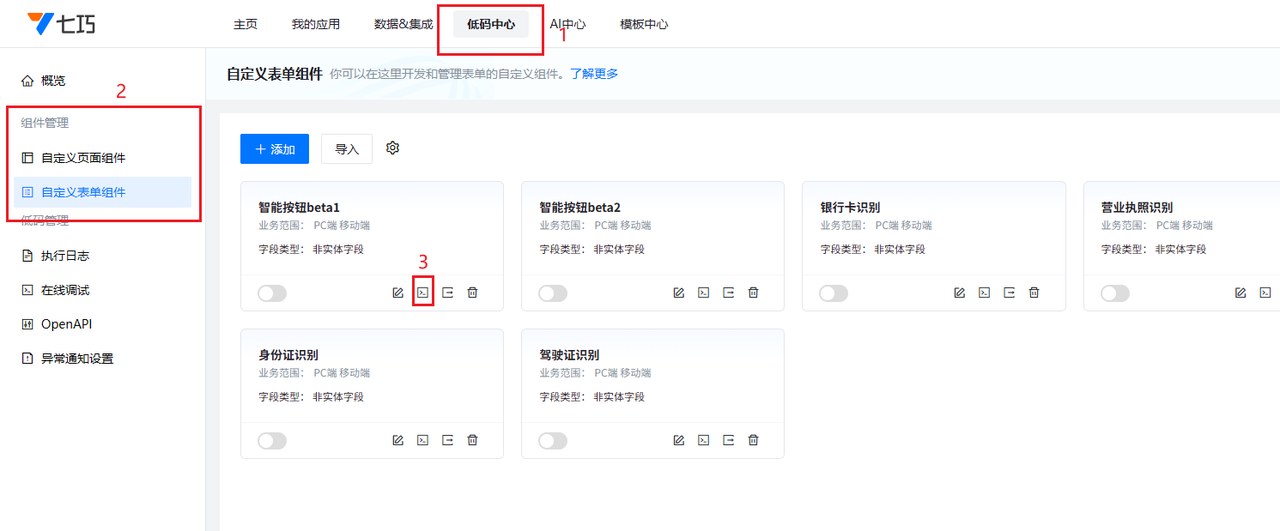Image resolution: width=1280 pixels, height=531 pixels.
Task: Turn on the 身份证识别 toggle
Action: 272,441
